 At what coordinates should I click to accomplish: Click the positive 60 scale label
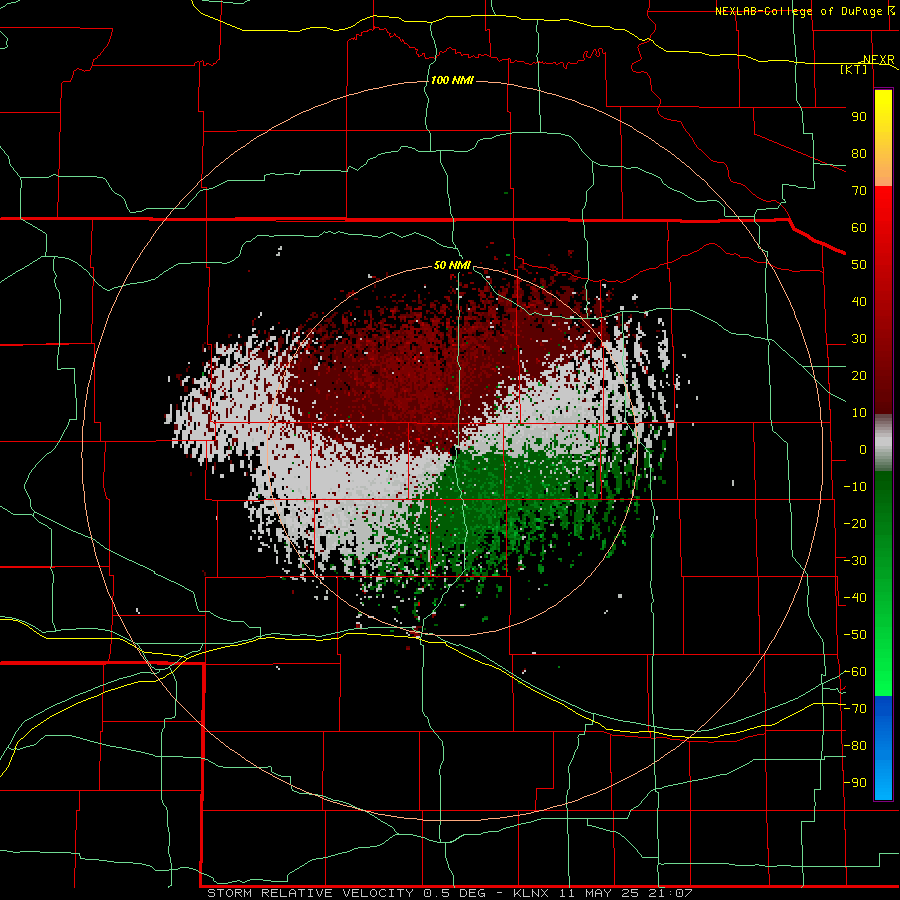point(859,227)
